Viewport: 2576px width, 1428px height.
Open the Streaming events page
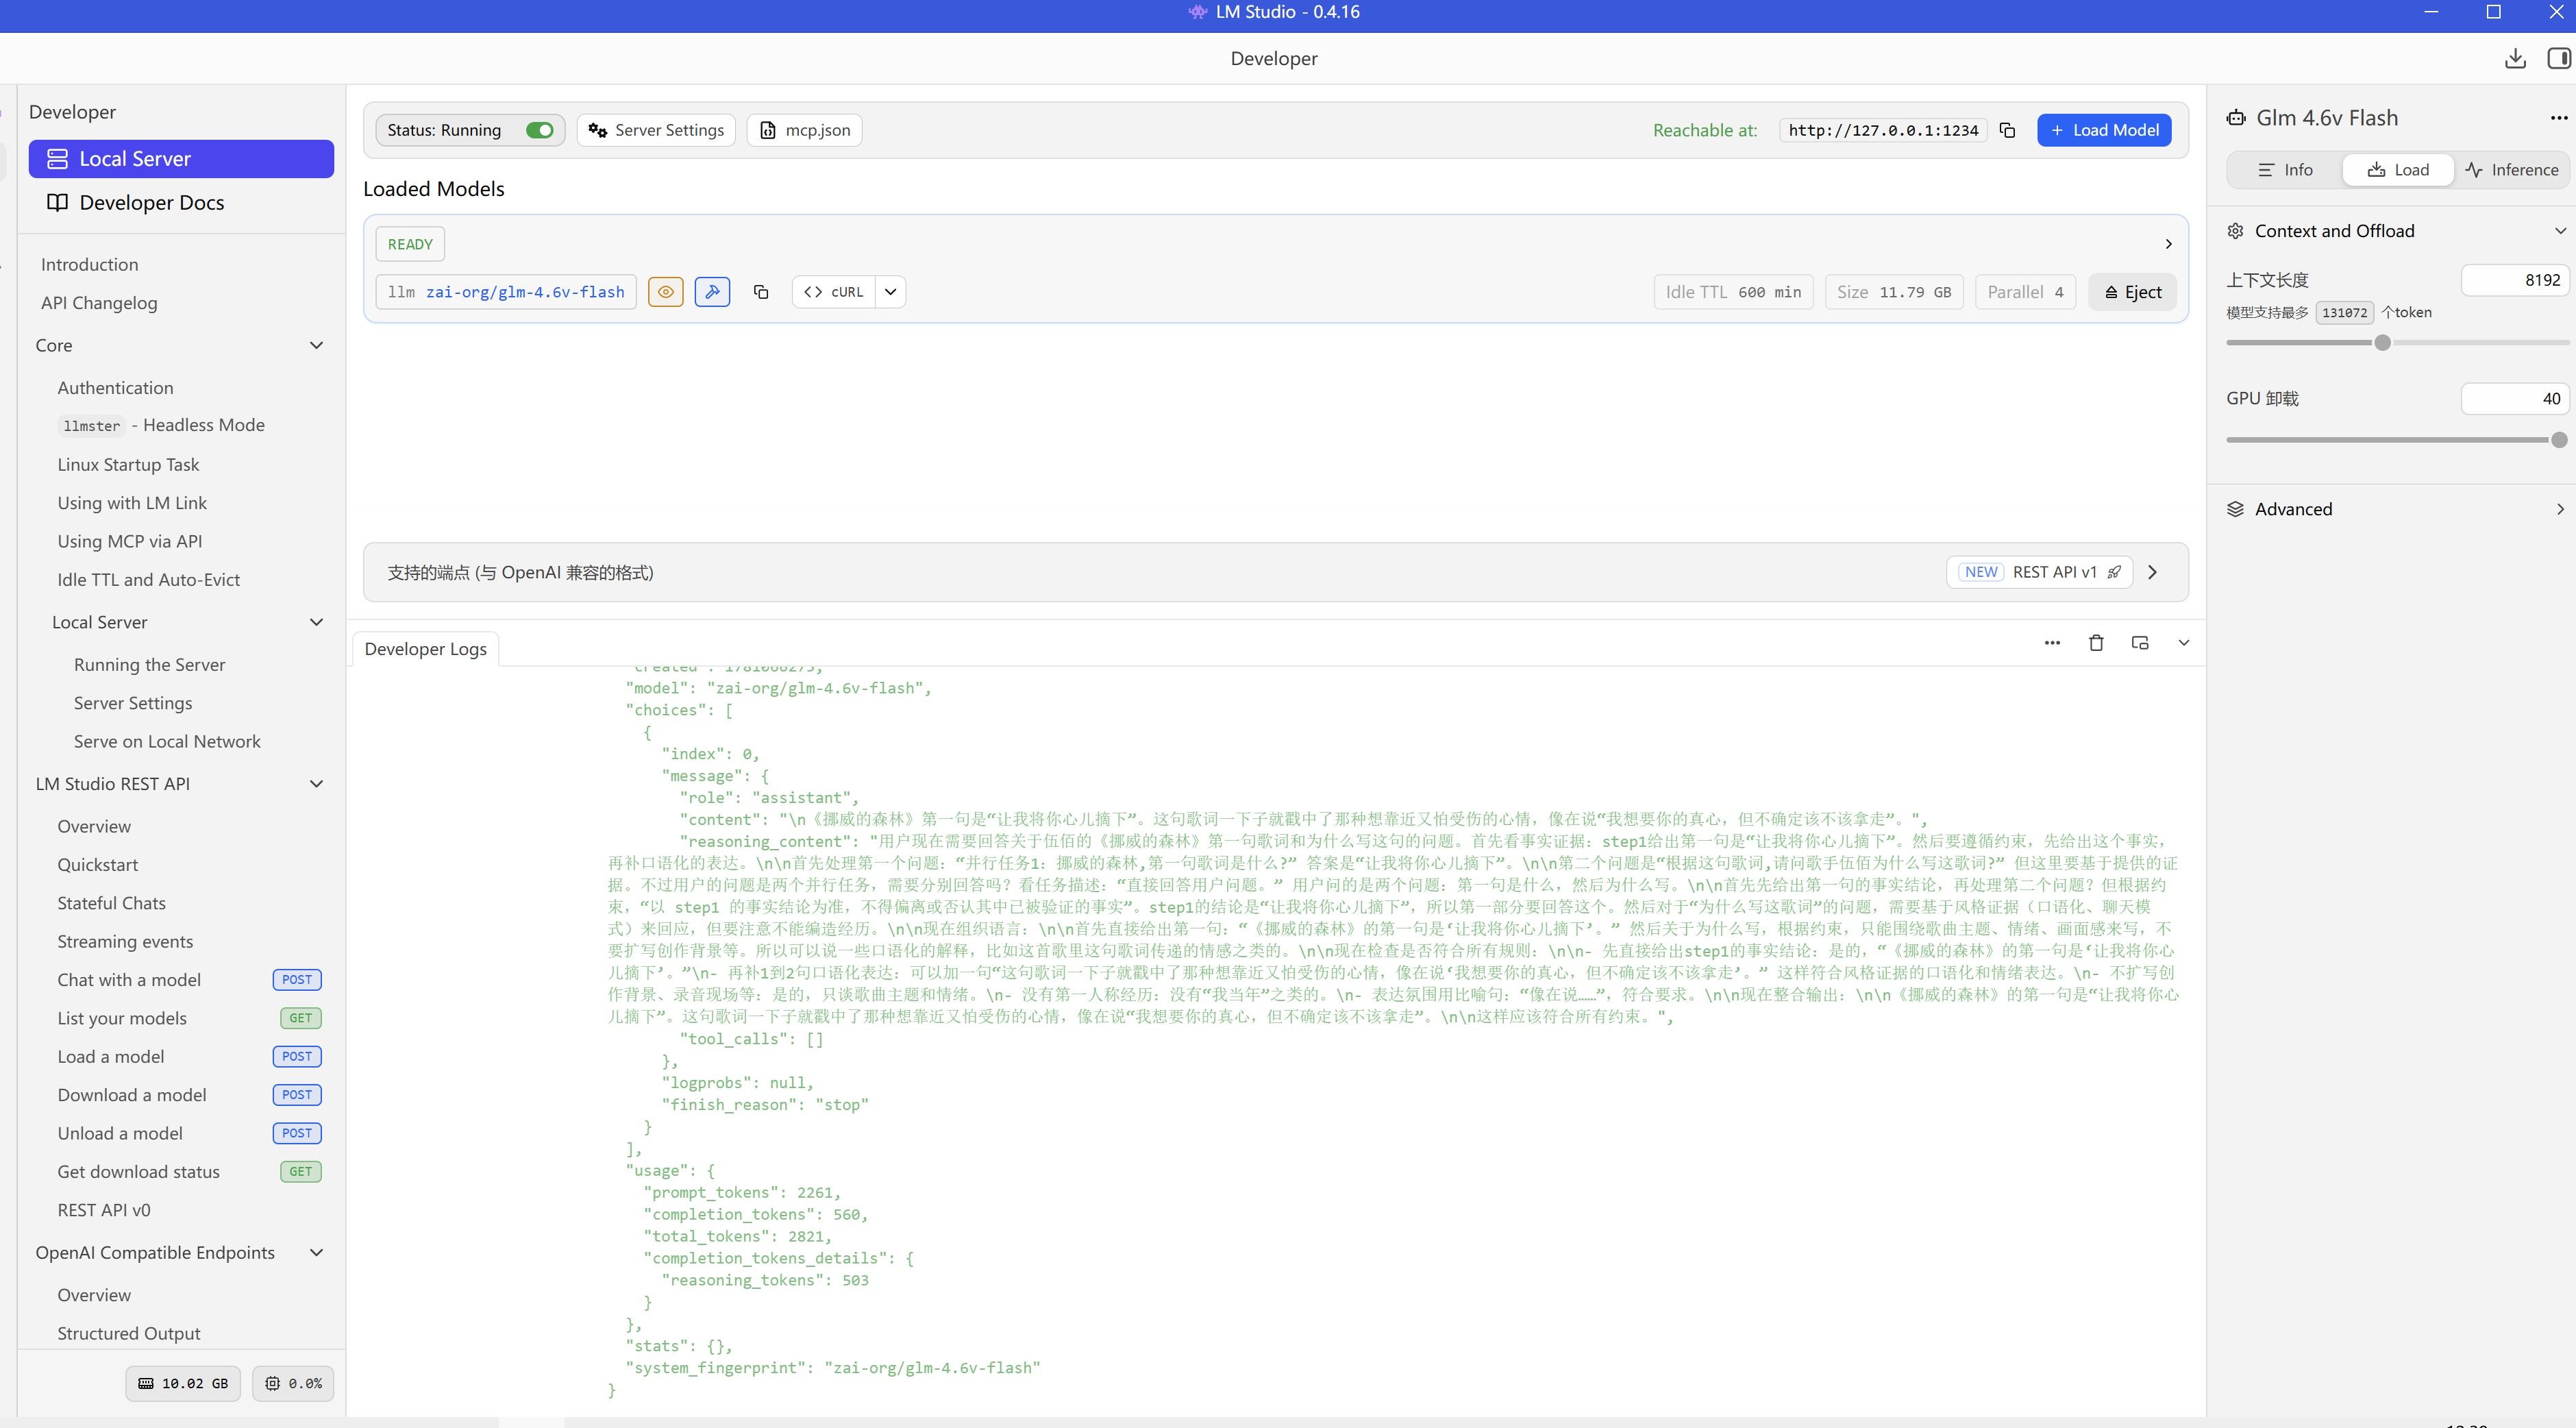[x=125, y=942]
